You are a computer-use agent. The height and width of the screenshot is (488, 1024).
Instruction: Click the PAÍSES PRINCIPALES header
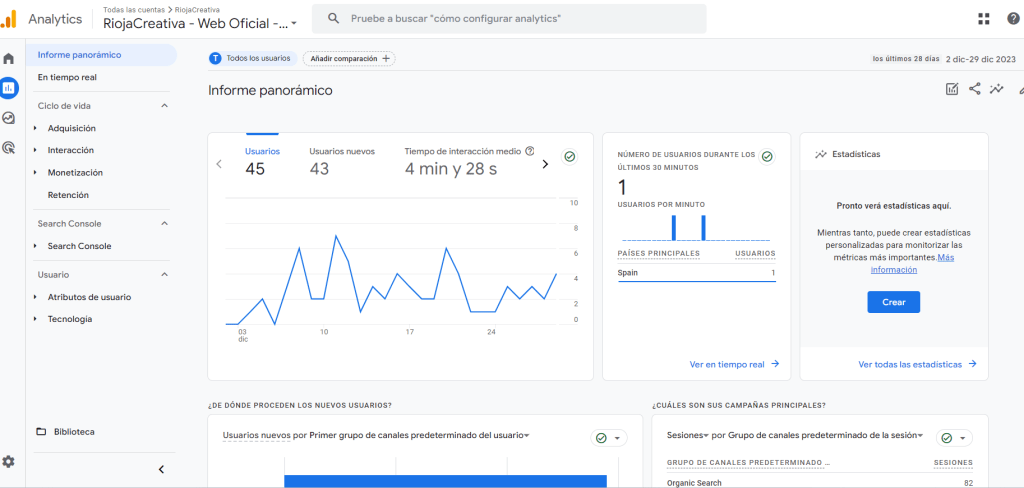click(x=658, y=253)
